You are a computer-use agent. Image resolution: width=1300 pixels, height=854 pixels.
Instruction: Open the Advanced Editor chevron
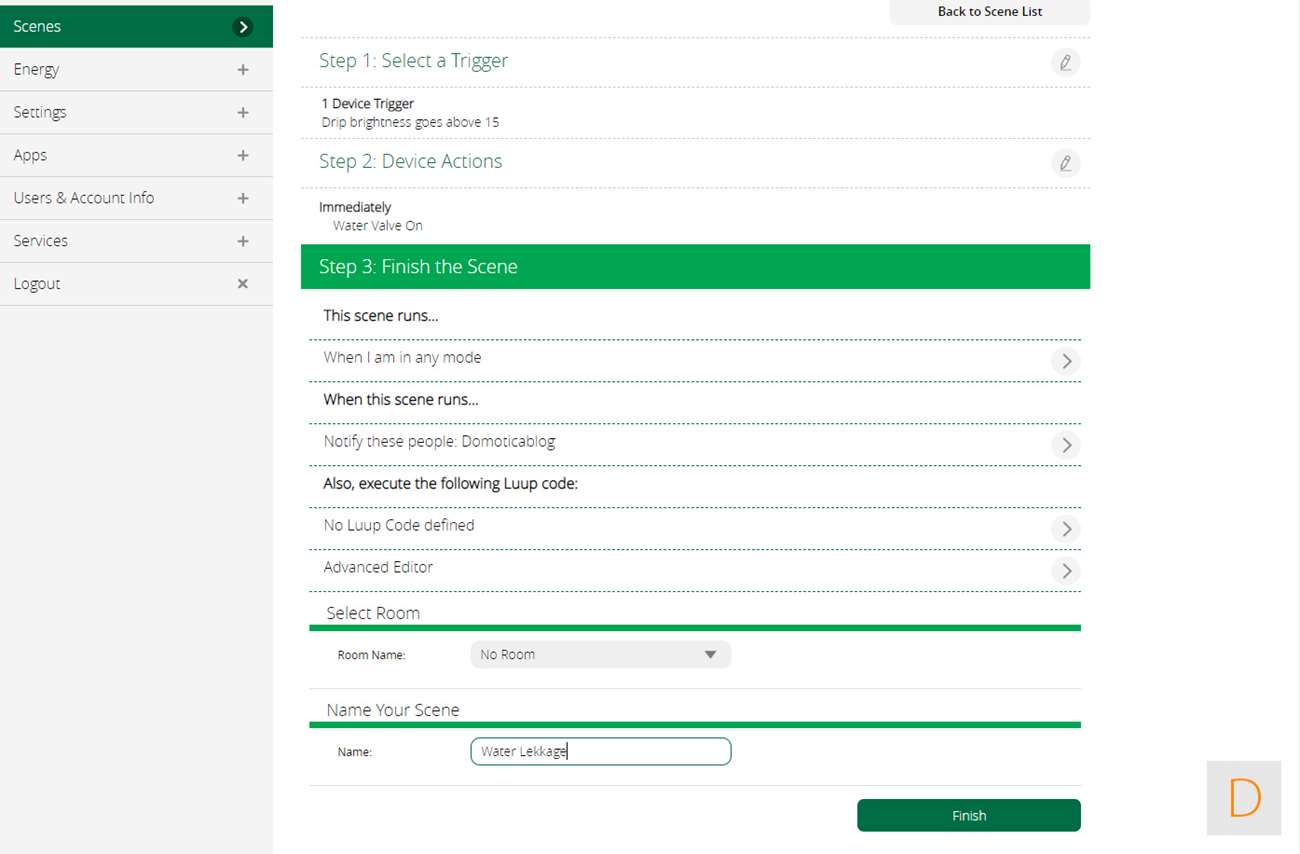1065,571
